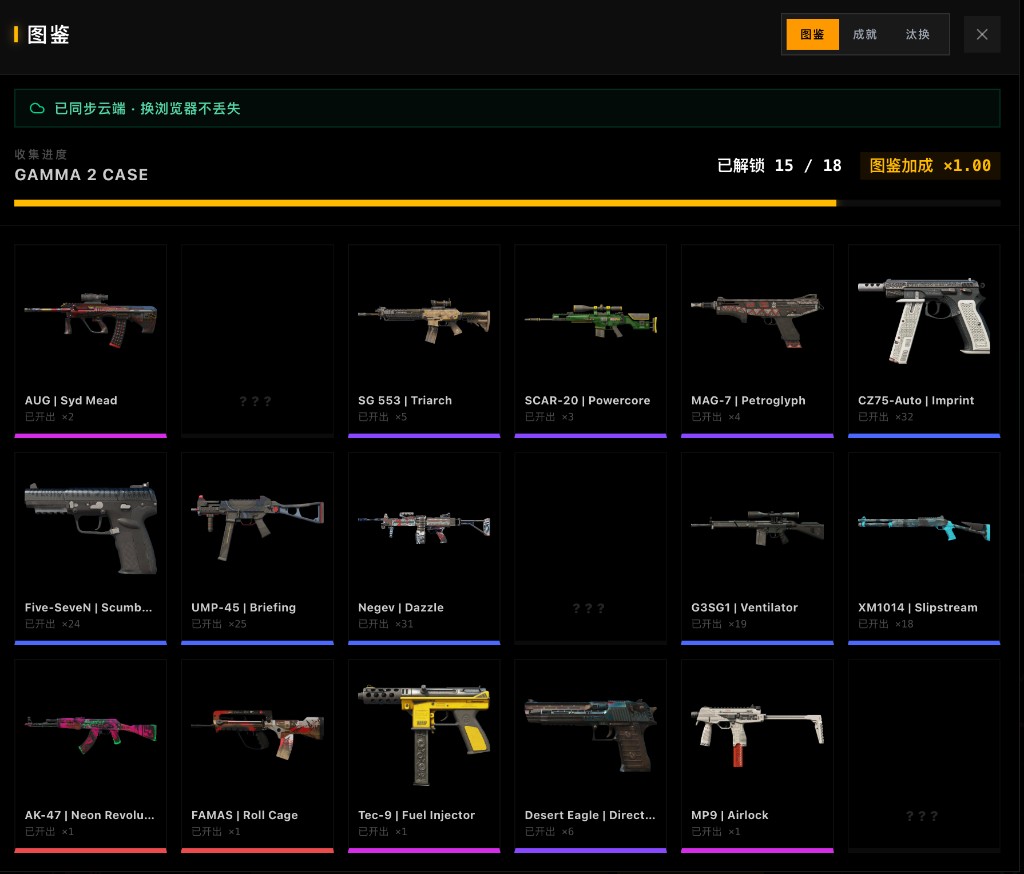1024x874 pixels.
Task: Click the 已开出 ×19 count under G3SG1
Action: (x=718, y=624)
